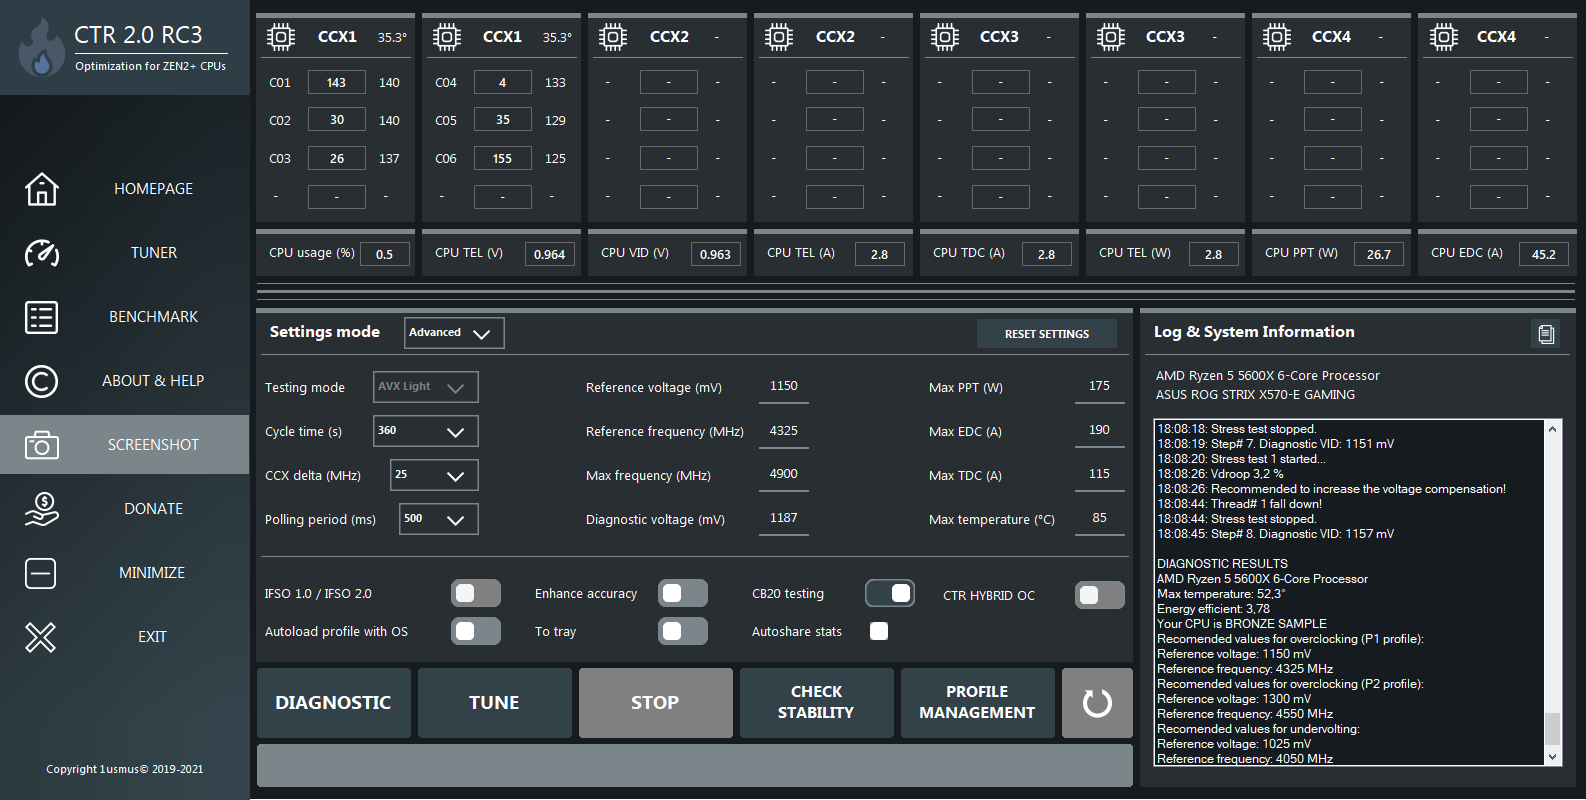Open the Testing mode AVX Light dropdown
This screenshot has width=1586, height=800.
click(426, 387)
